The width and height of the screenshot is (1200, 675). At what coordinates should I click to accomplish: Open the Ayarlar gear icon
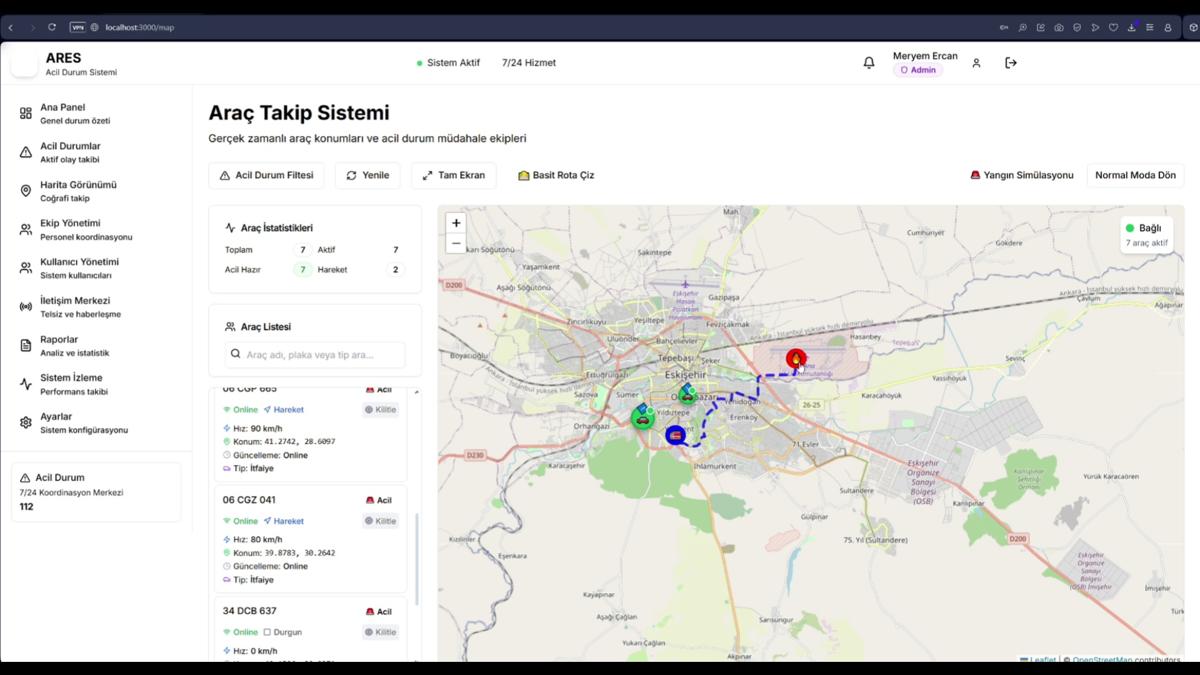click(x=24, y=422)
